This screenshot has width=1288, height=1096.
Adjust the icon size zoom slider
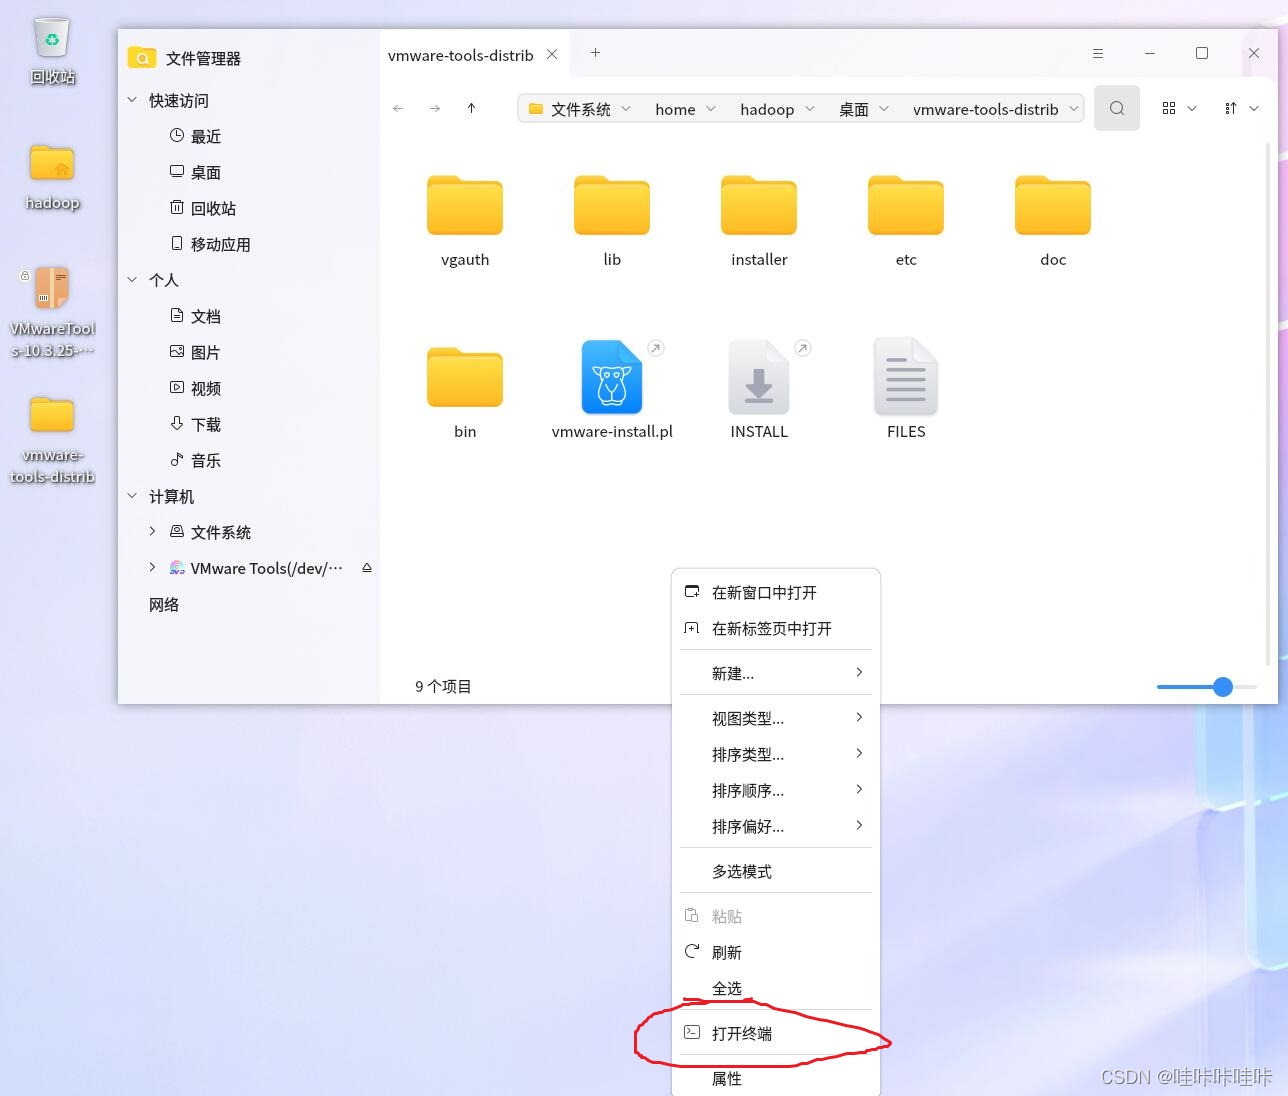pyautogui.click(x=1222, y=686)
